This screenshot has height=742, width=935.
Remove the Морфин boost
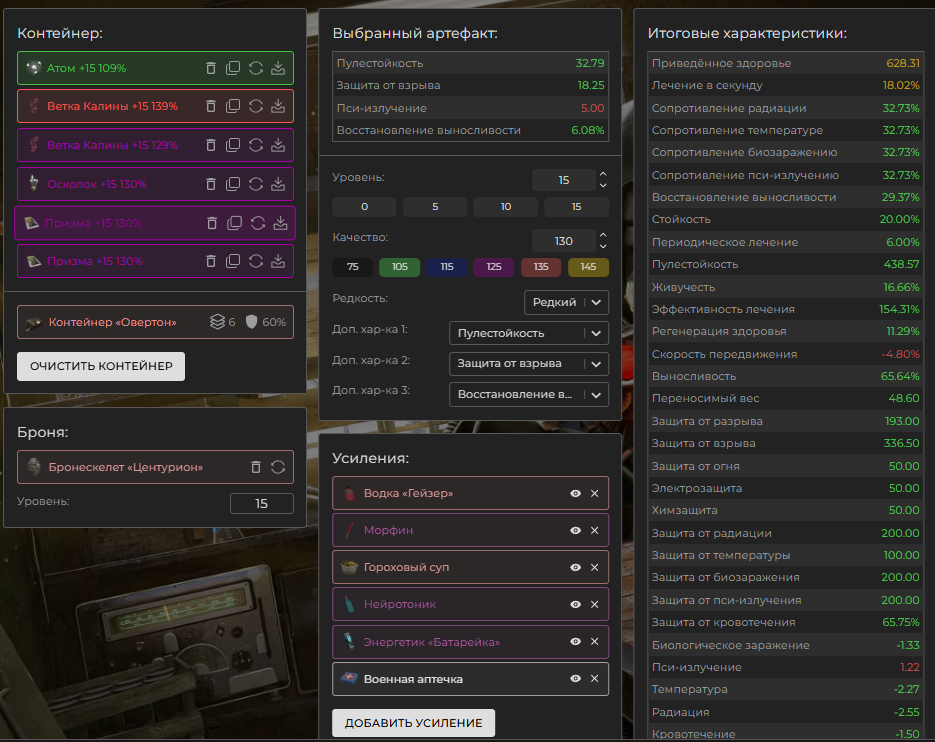pos(595,530)
